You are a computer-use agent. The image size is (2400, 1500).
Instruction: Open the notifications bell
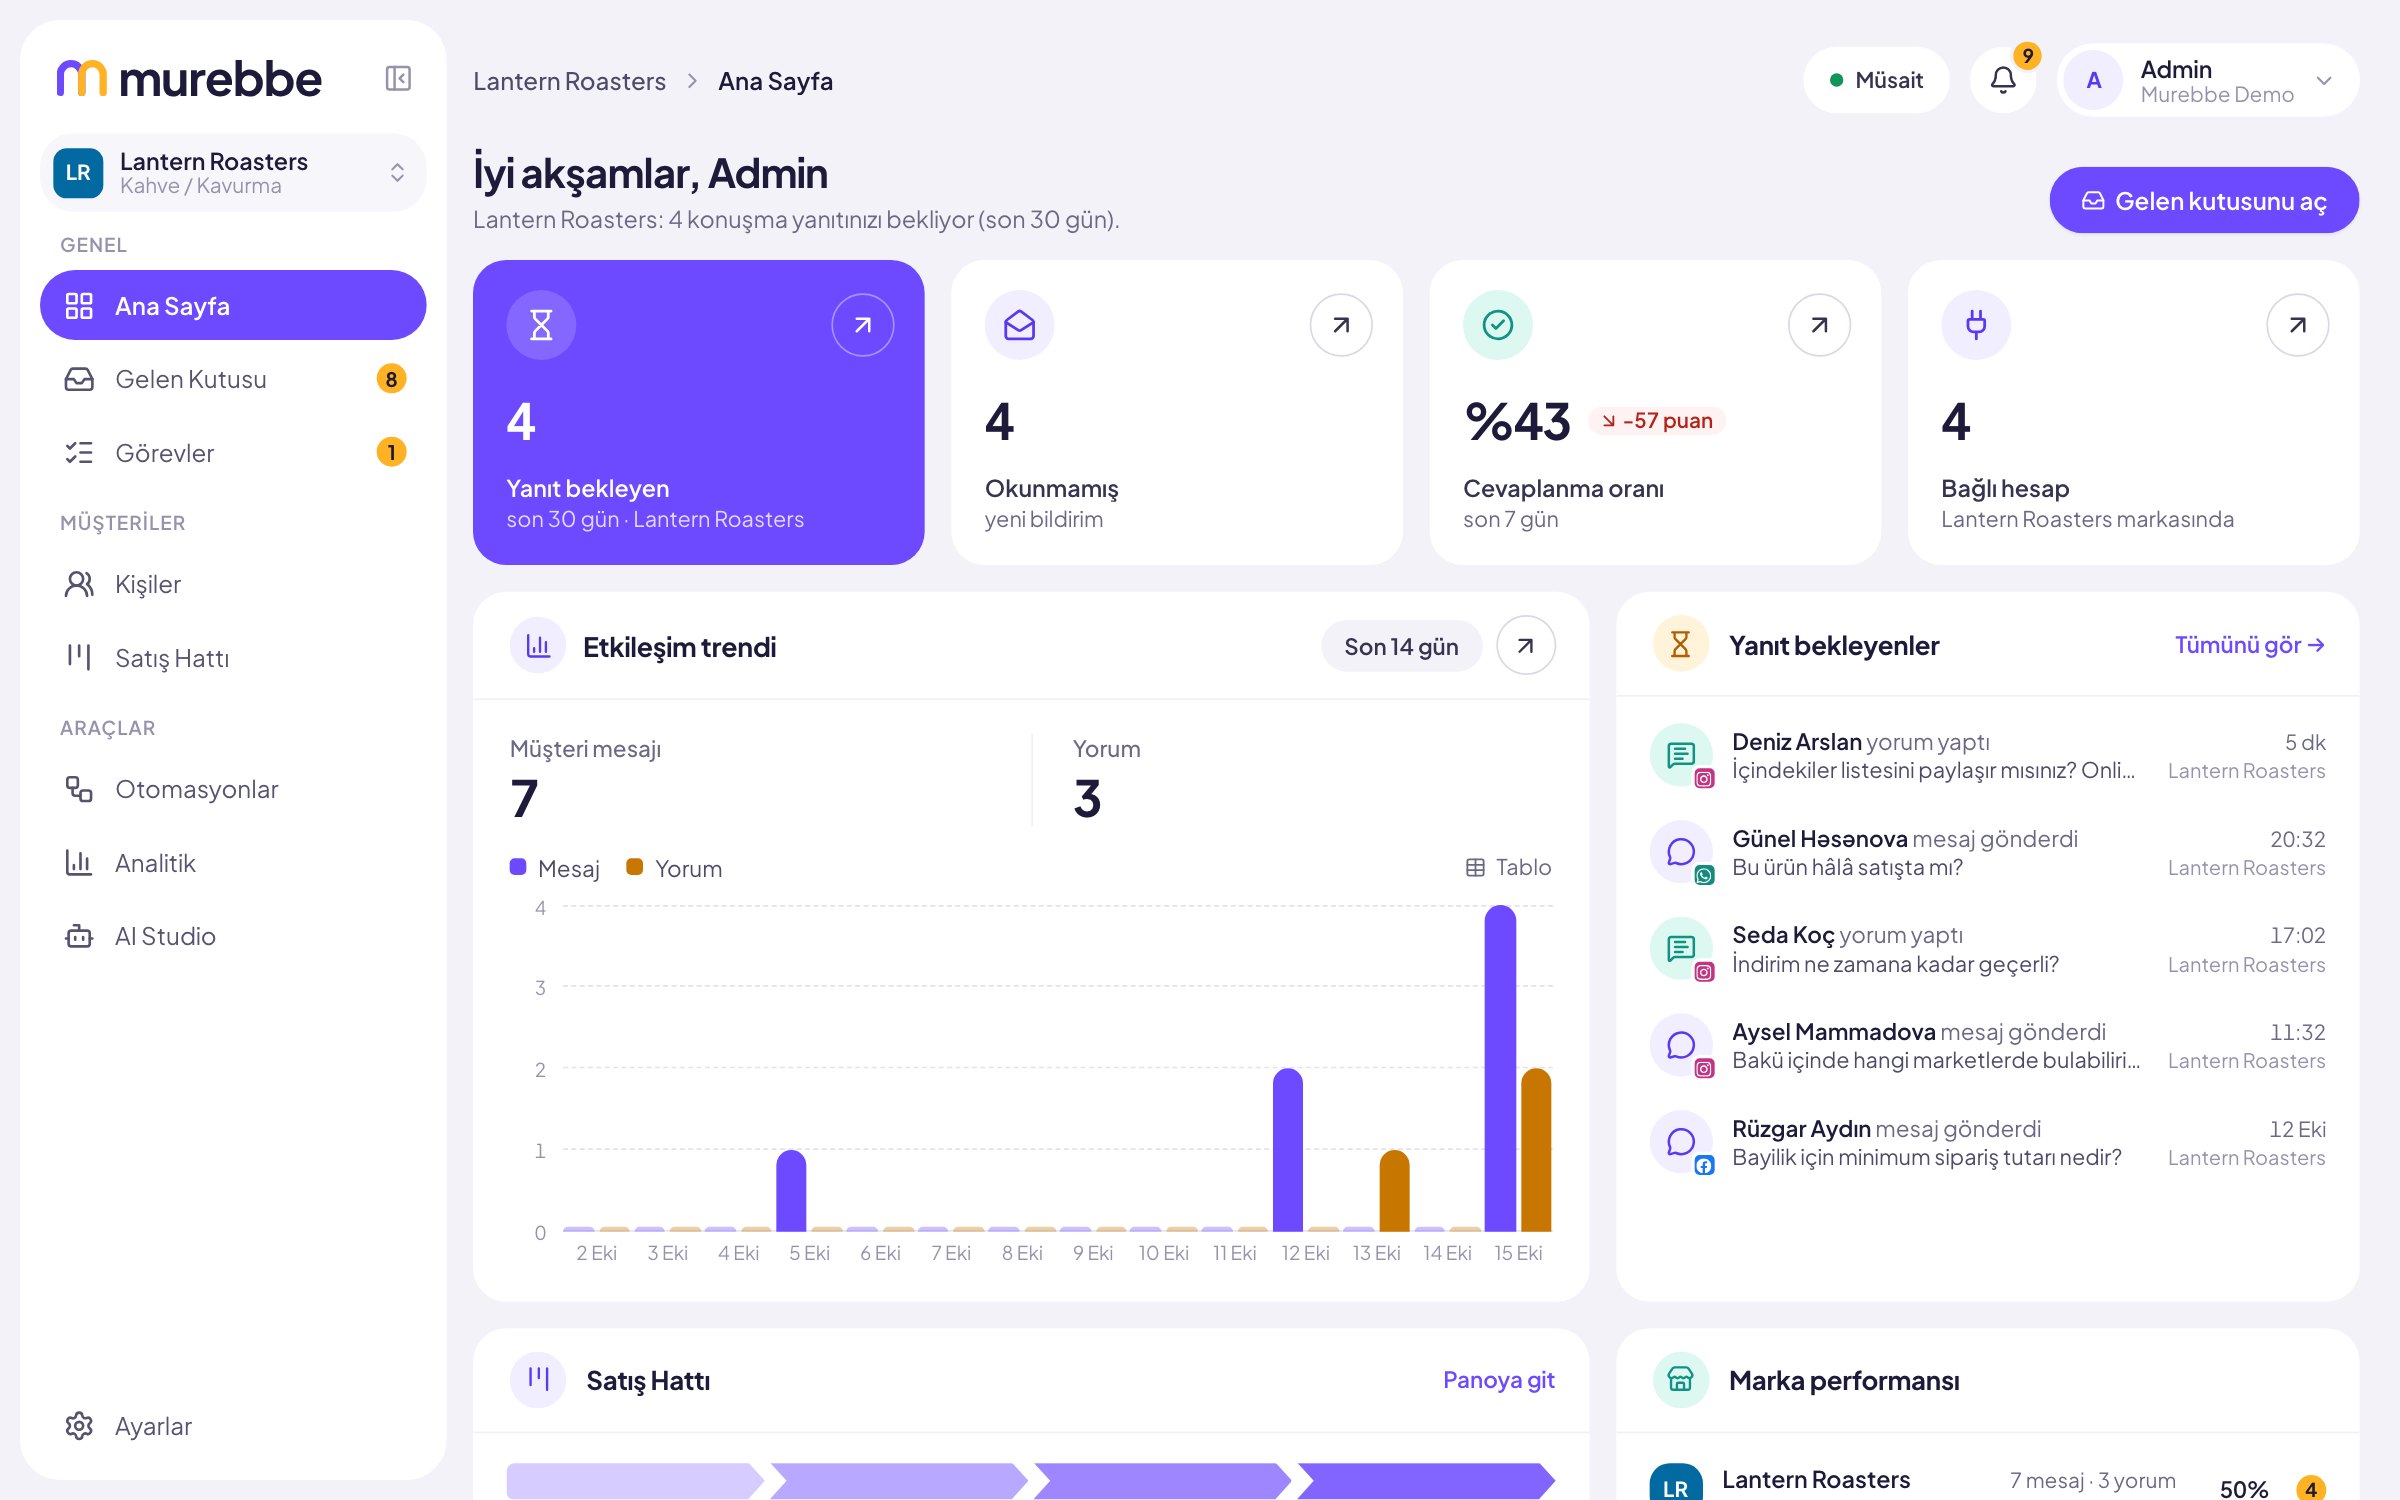point(2003,80)
